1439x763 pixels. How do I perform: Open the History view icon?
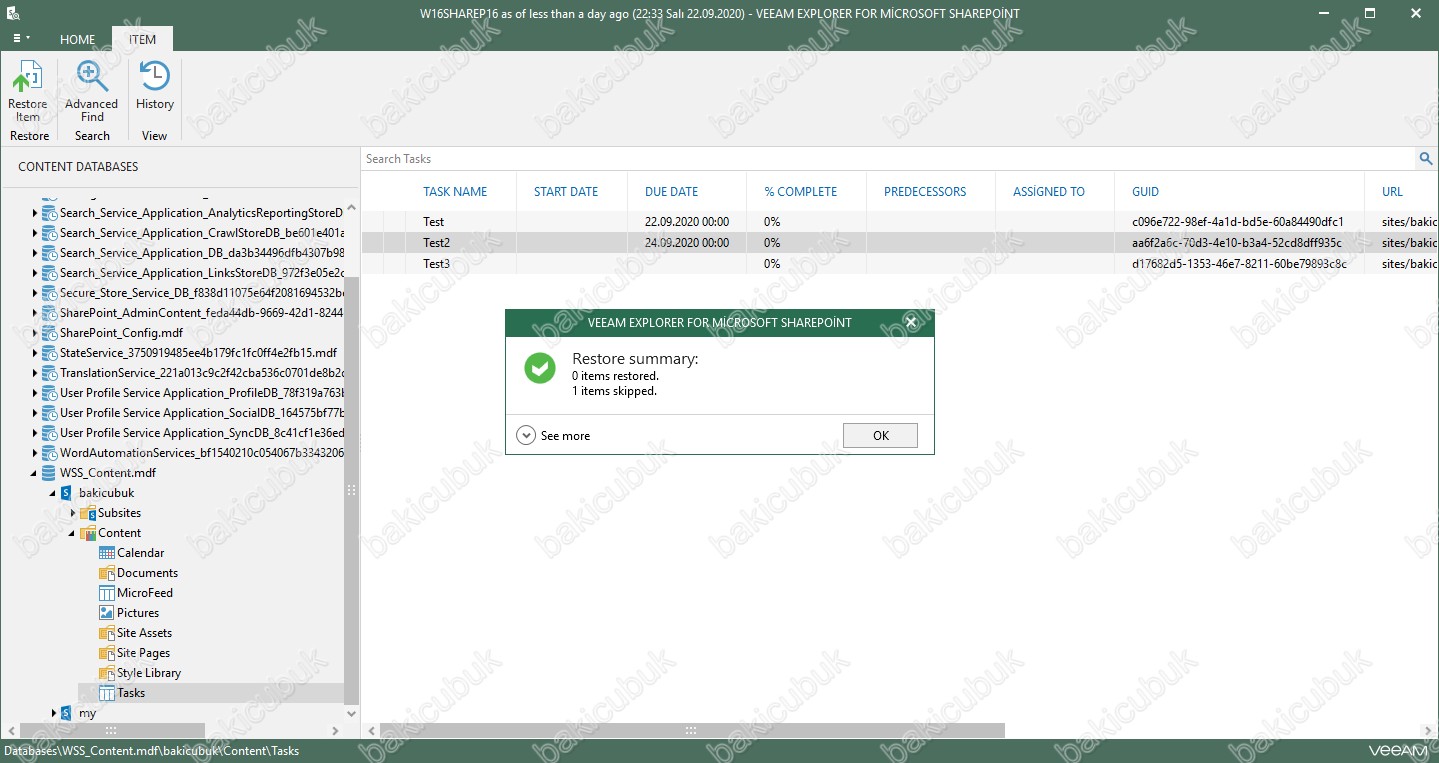pos(155,78)
